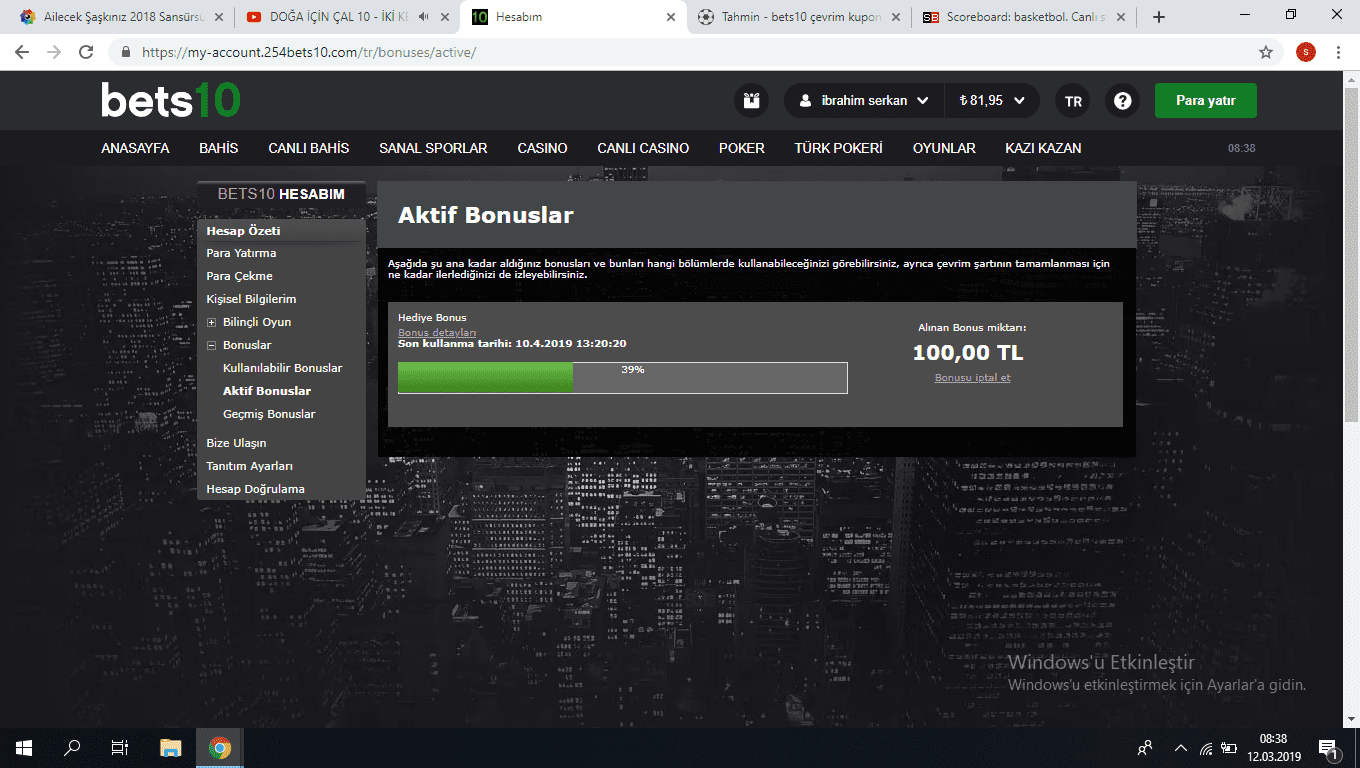Viewport: 1360px width, 768px height.
Task: Open SANAL SPORLAR menu item
Action: tap(433, 148)
